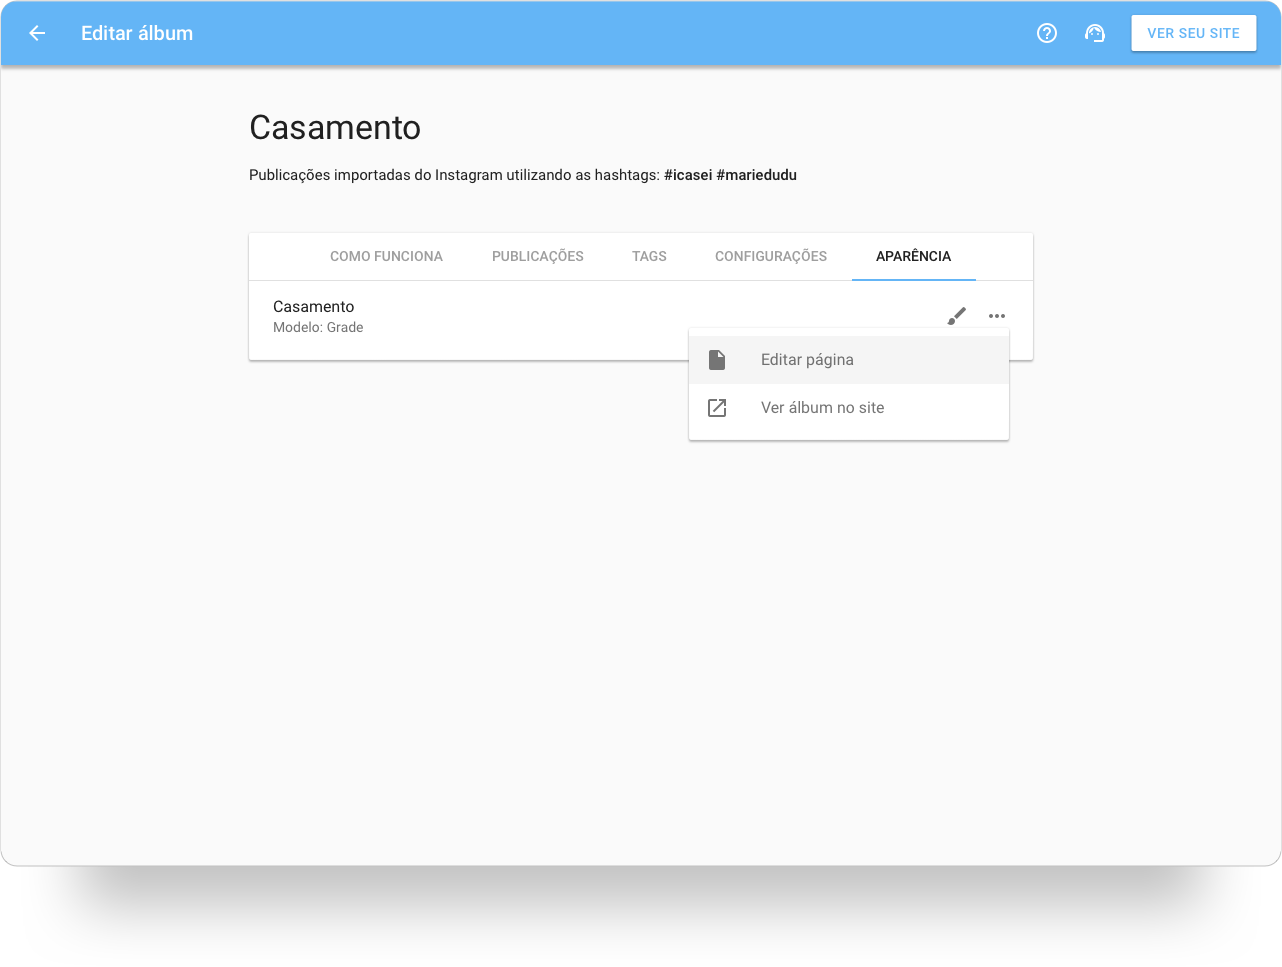Click the paintbrush icon for Casamento

point(957,316)
